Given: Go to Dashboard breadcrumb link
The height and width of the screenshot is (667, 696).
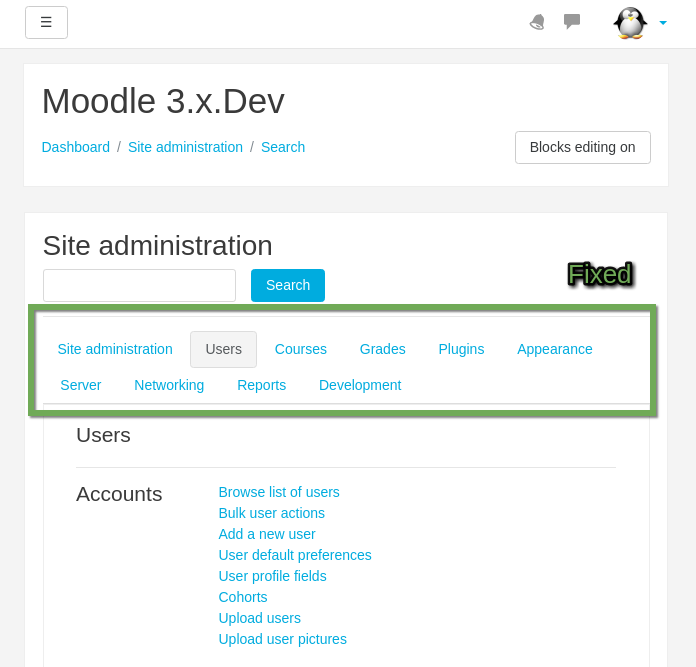Looking at the screenshot, I should 75,147.
